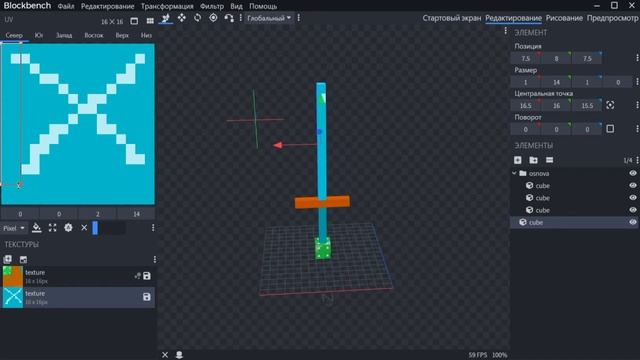Click the person icon in the bottom status bar
Viewport: 640px width, 360px height.
coord(179,355)
